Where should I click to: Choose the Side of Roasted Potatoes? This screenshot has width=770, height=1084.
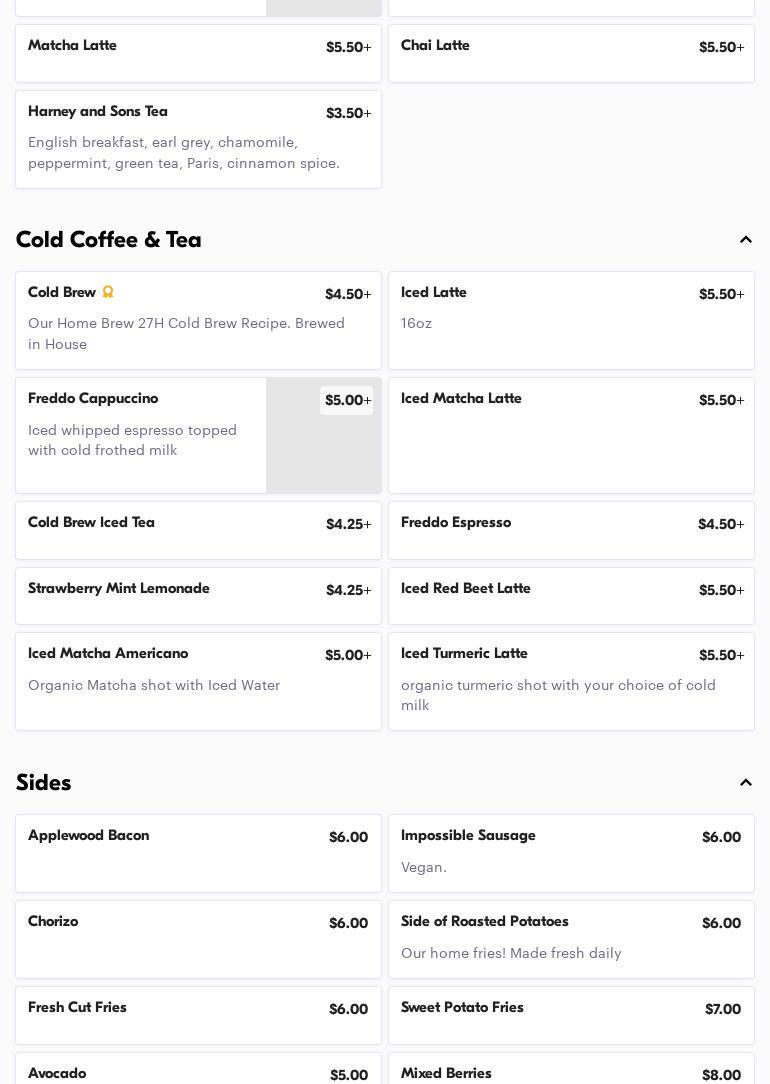pos(571,939)
